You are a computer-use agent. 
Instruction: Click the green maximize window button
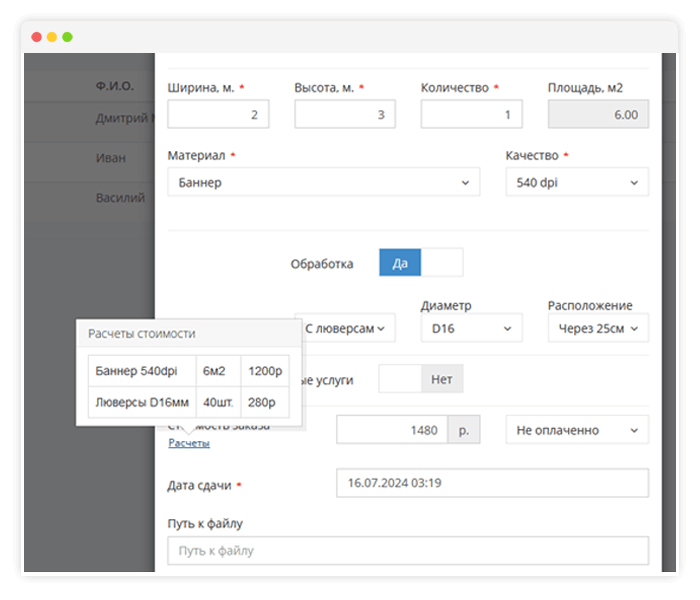pos(67,37)
